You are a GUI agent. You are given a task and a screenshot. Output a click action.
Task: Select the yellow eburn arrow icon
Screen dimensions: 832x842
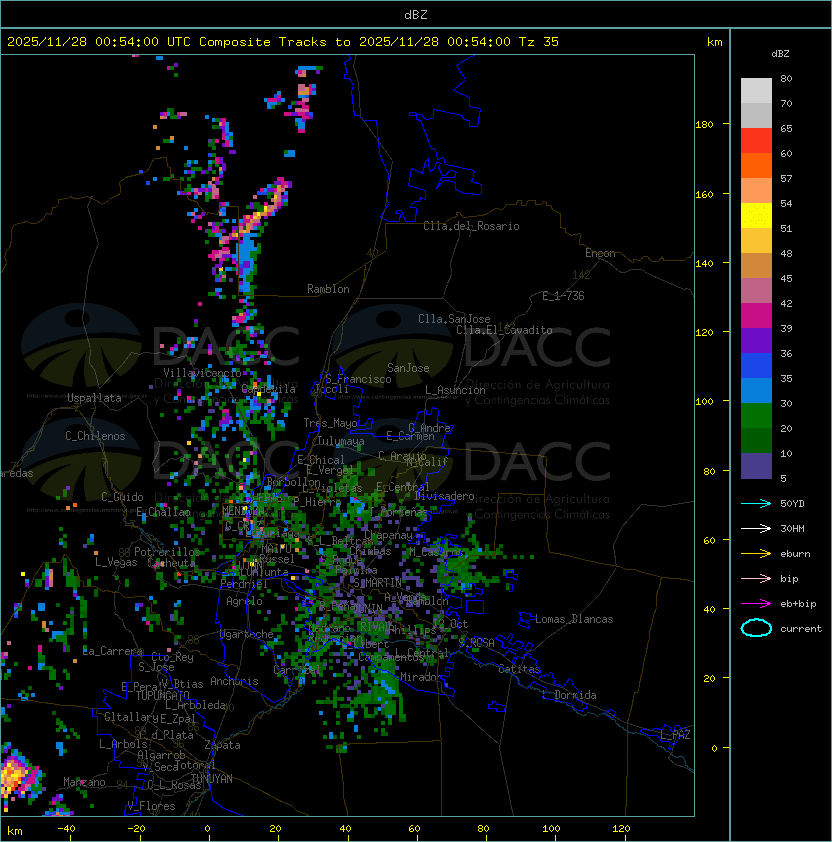756,554
